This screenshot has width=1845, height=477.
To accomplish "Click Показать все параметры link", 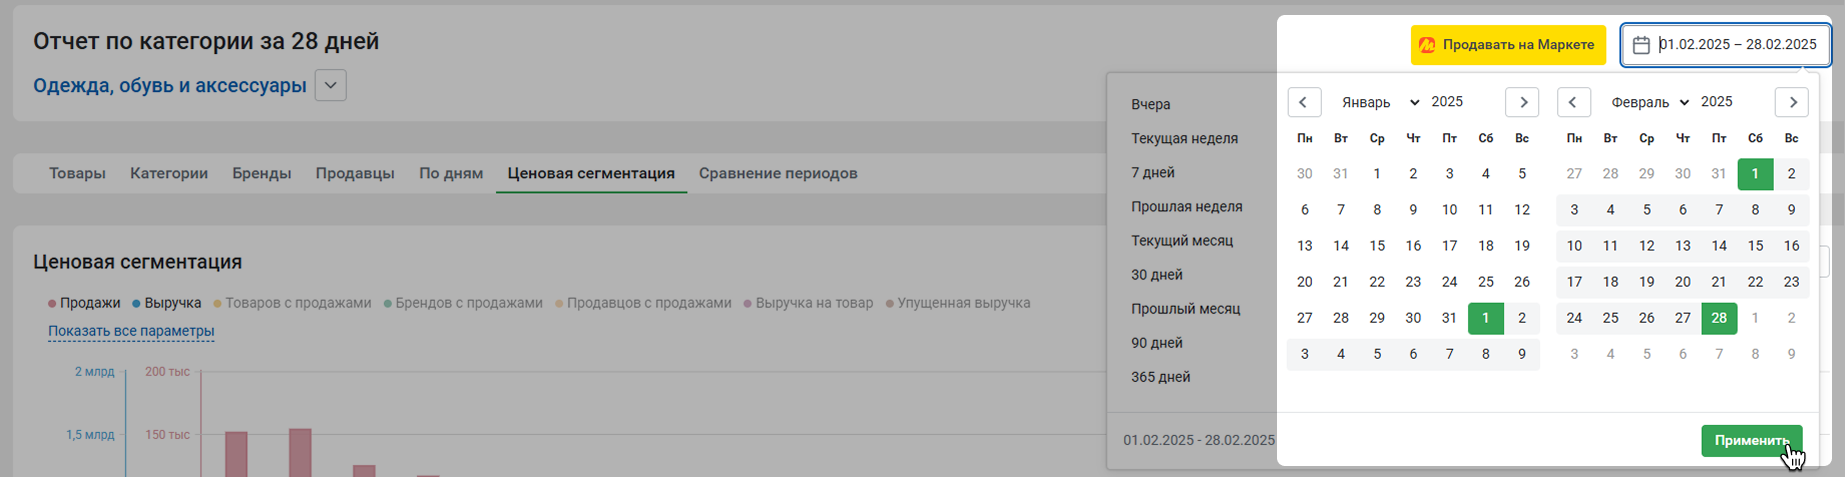I will (x=131, y=331).
